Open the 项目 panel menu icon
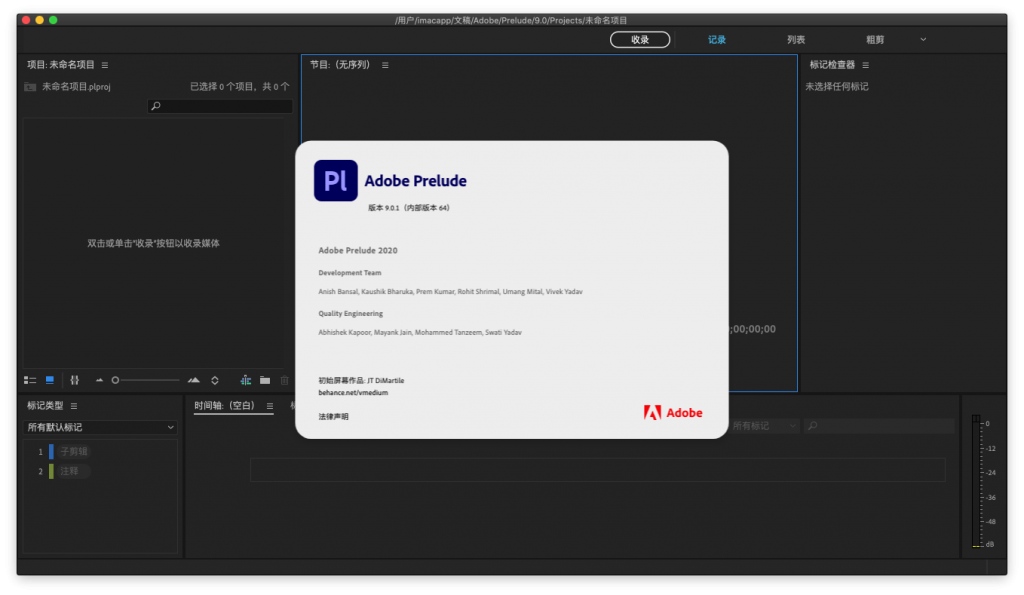Viewport: 1024px width, 595px height. pos(105,65)
